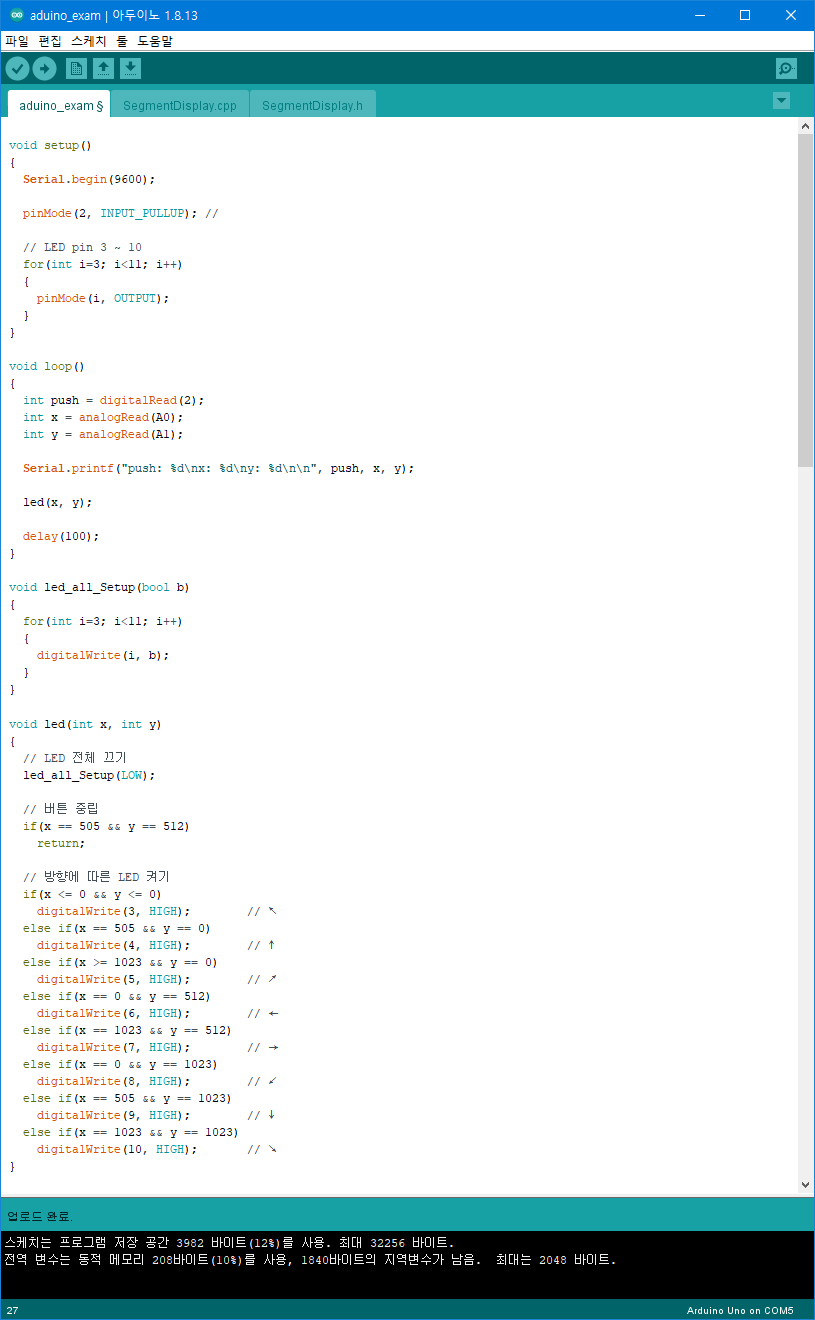Switch to the SegmentDisplay.h tab
This screenshot has height=1320, width=815.
(313, 105)
